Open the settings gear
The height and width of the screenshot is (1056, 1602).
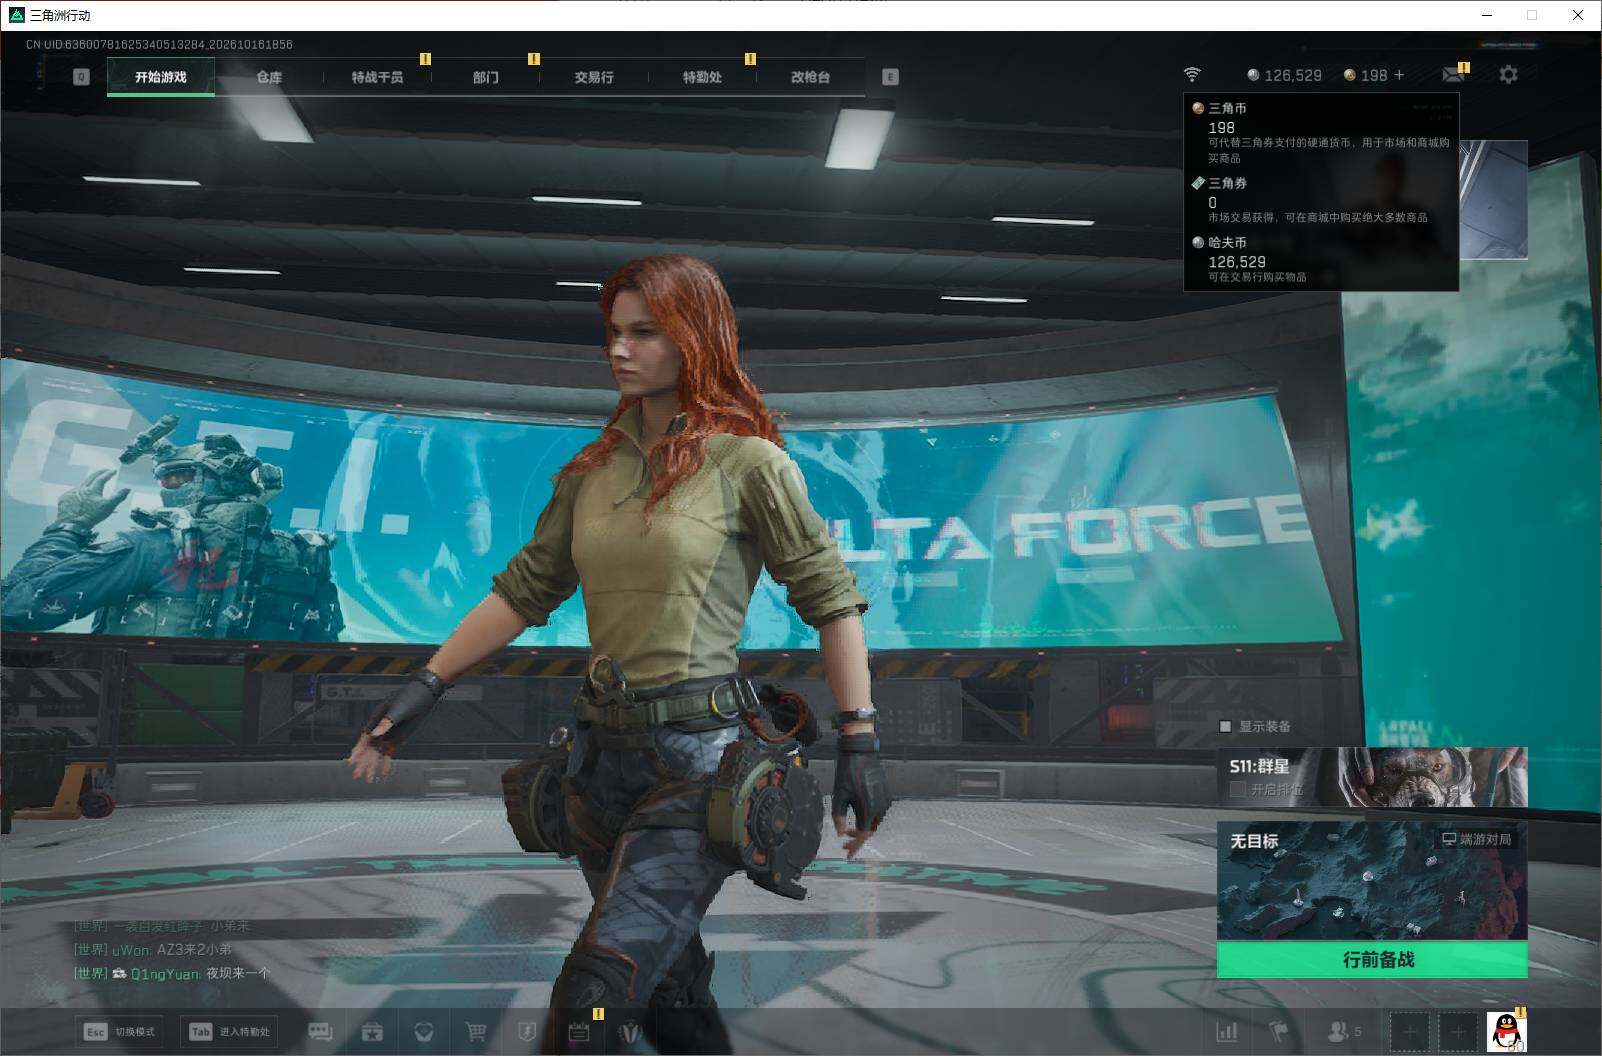1508,75
